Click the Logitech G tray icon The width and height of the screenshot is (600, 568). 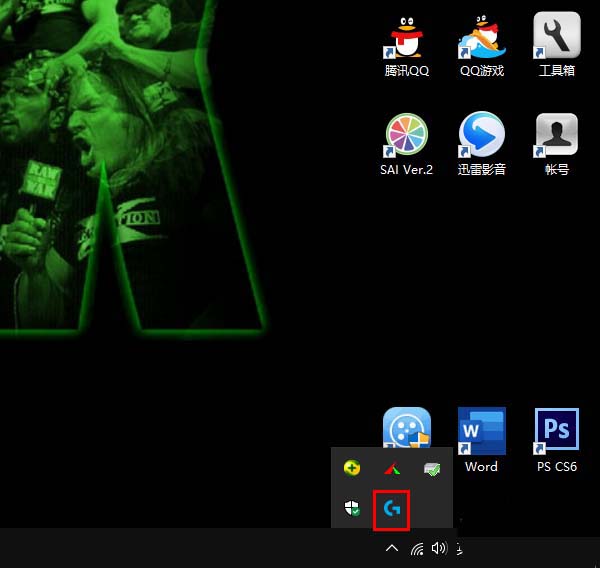(391, 509)
